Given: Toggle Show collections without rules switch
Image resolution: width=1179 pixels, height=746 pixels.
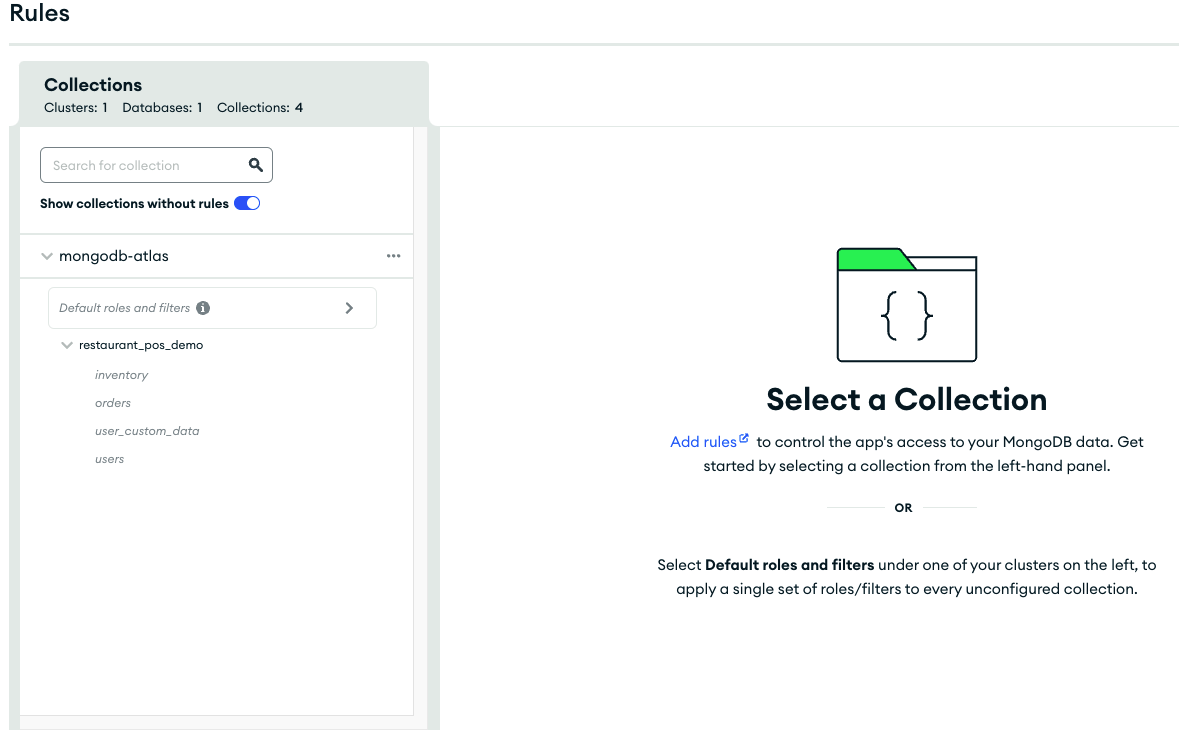Looking at the screenshot, I should tap(247, 203).
